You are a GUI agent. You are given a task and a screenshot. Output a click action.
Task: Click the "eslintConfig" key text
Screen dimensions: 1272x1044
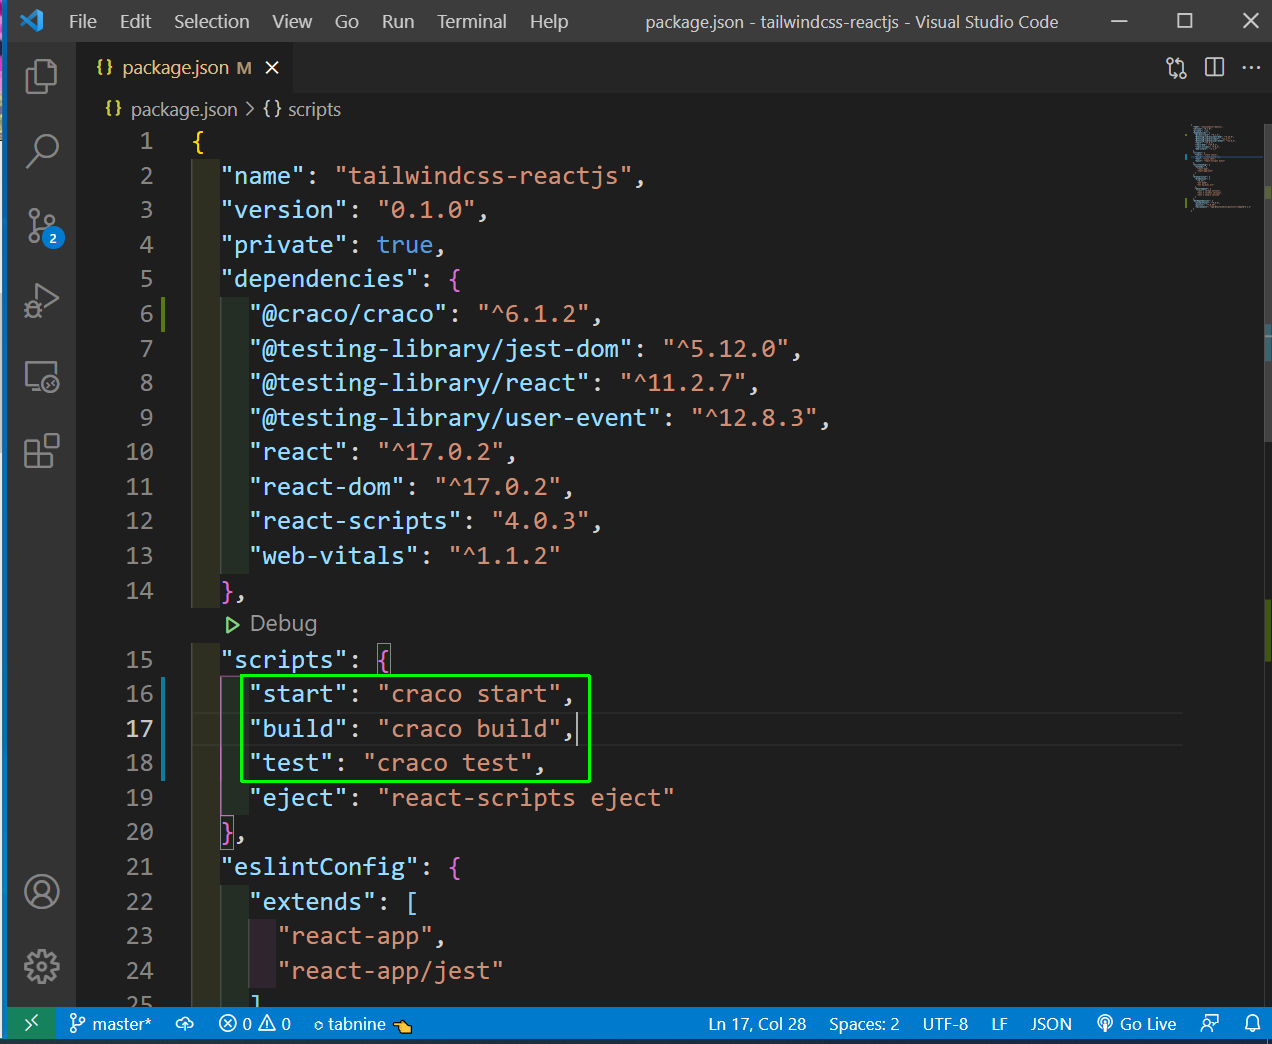(320, 867)
